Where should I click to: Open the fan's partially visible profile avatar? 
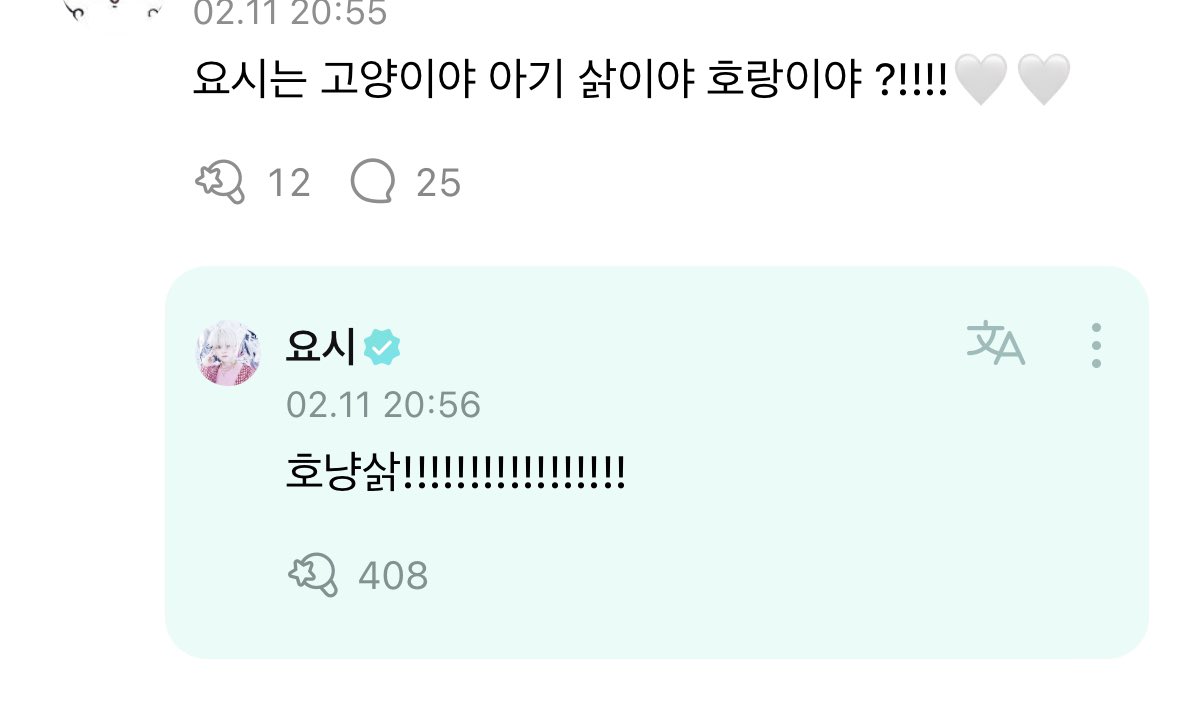[113, 12]
